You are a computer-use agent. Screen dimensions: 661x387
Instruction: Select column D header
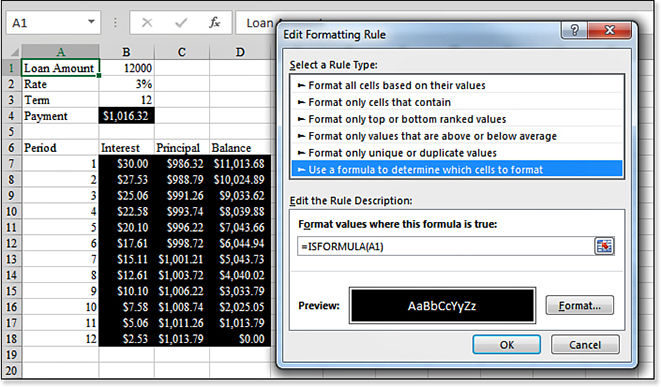[240, 52]
